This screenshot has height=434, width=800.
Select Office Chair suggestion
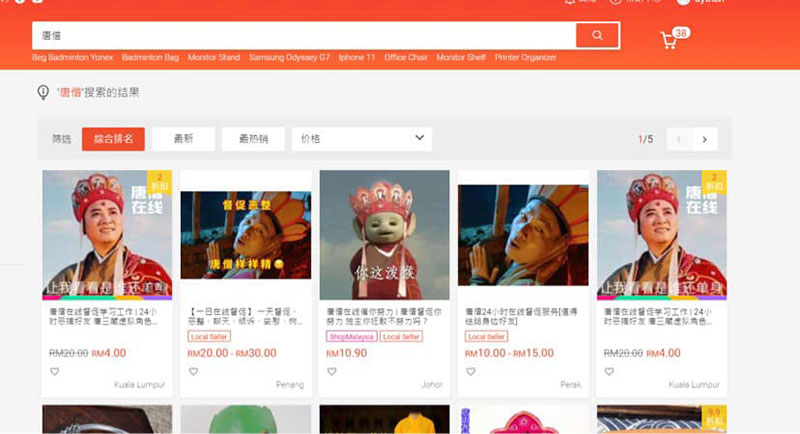click(x=406, y=57)
